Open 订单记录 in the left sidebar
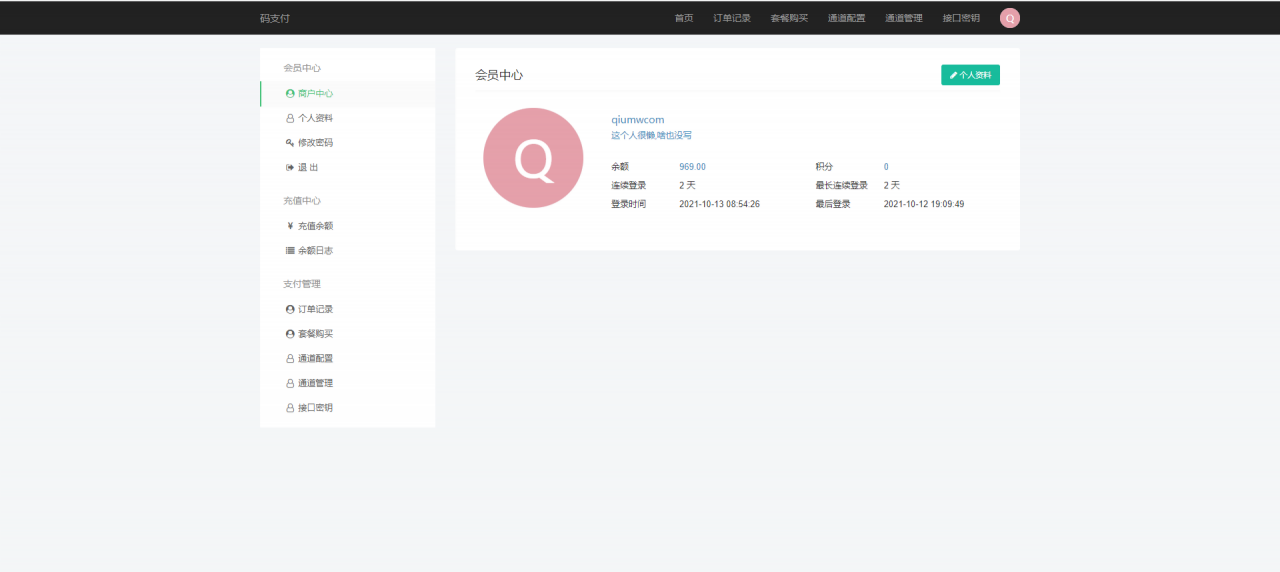This screenshot has height=572, width=1280. [315, 310]
